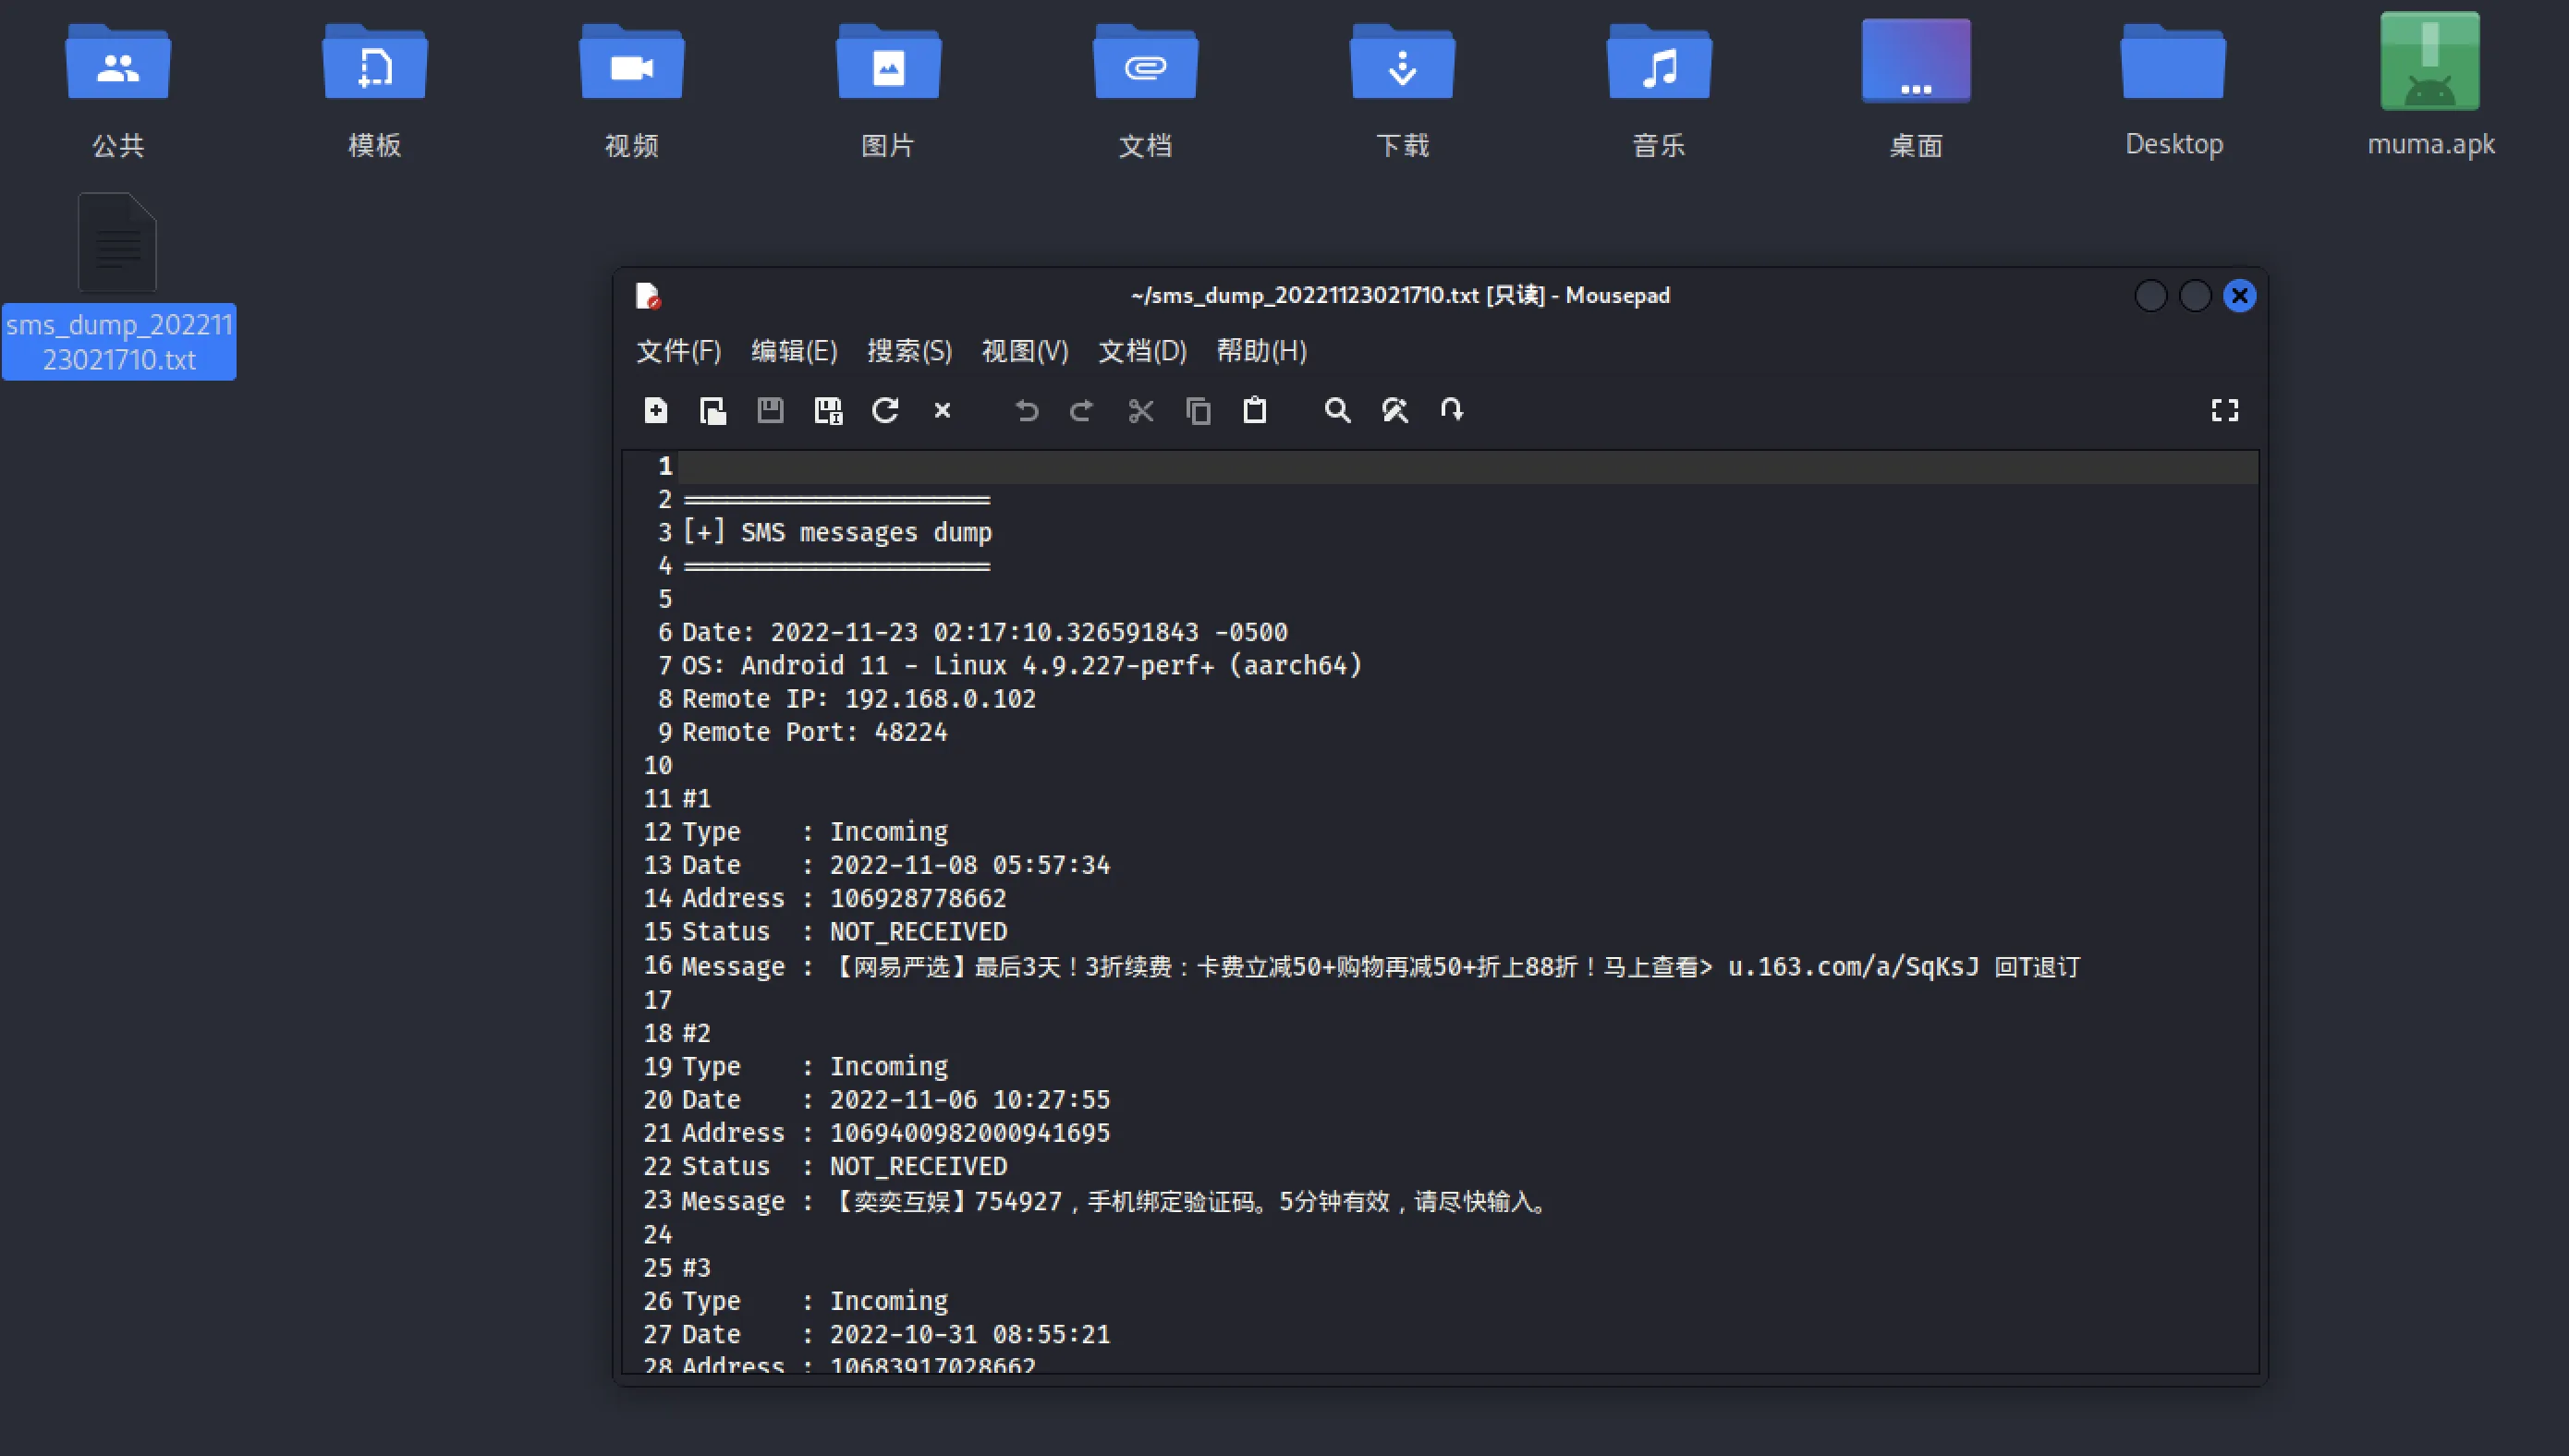Click the line 'Remote Port: 48224'

pyautogui.click(x=814, y=733)
